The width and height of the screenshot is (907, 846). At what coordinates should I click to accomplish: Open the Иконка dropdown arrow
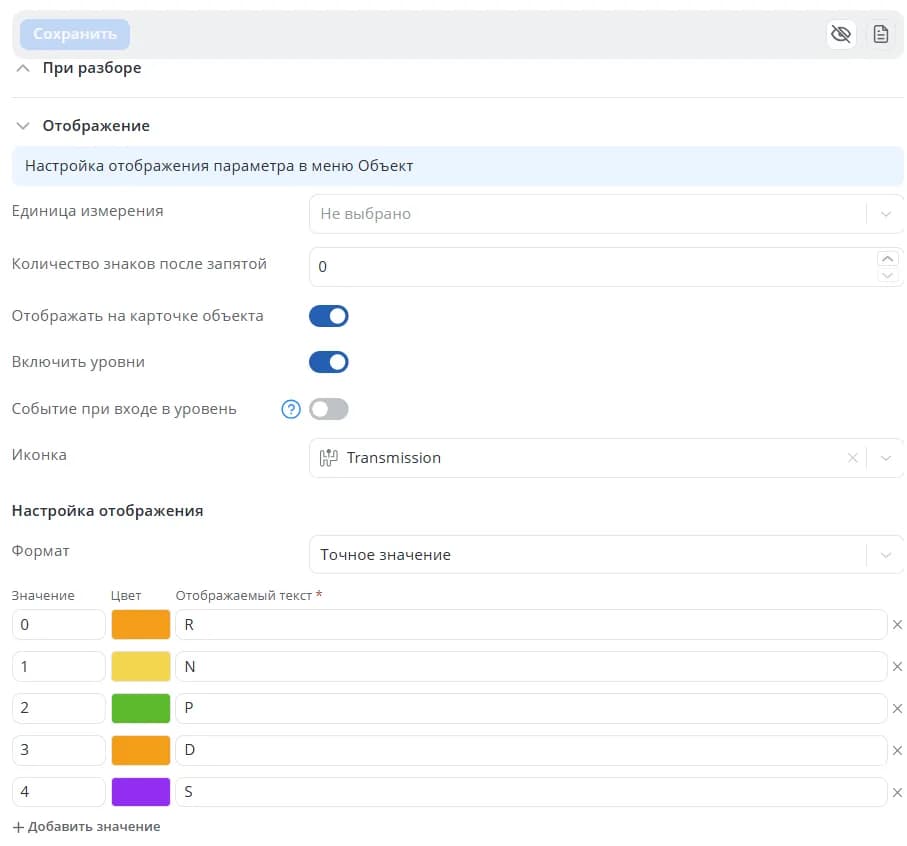(886, 458)
